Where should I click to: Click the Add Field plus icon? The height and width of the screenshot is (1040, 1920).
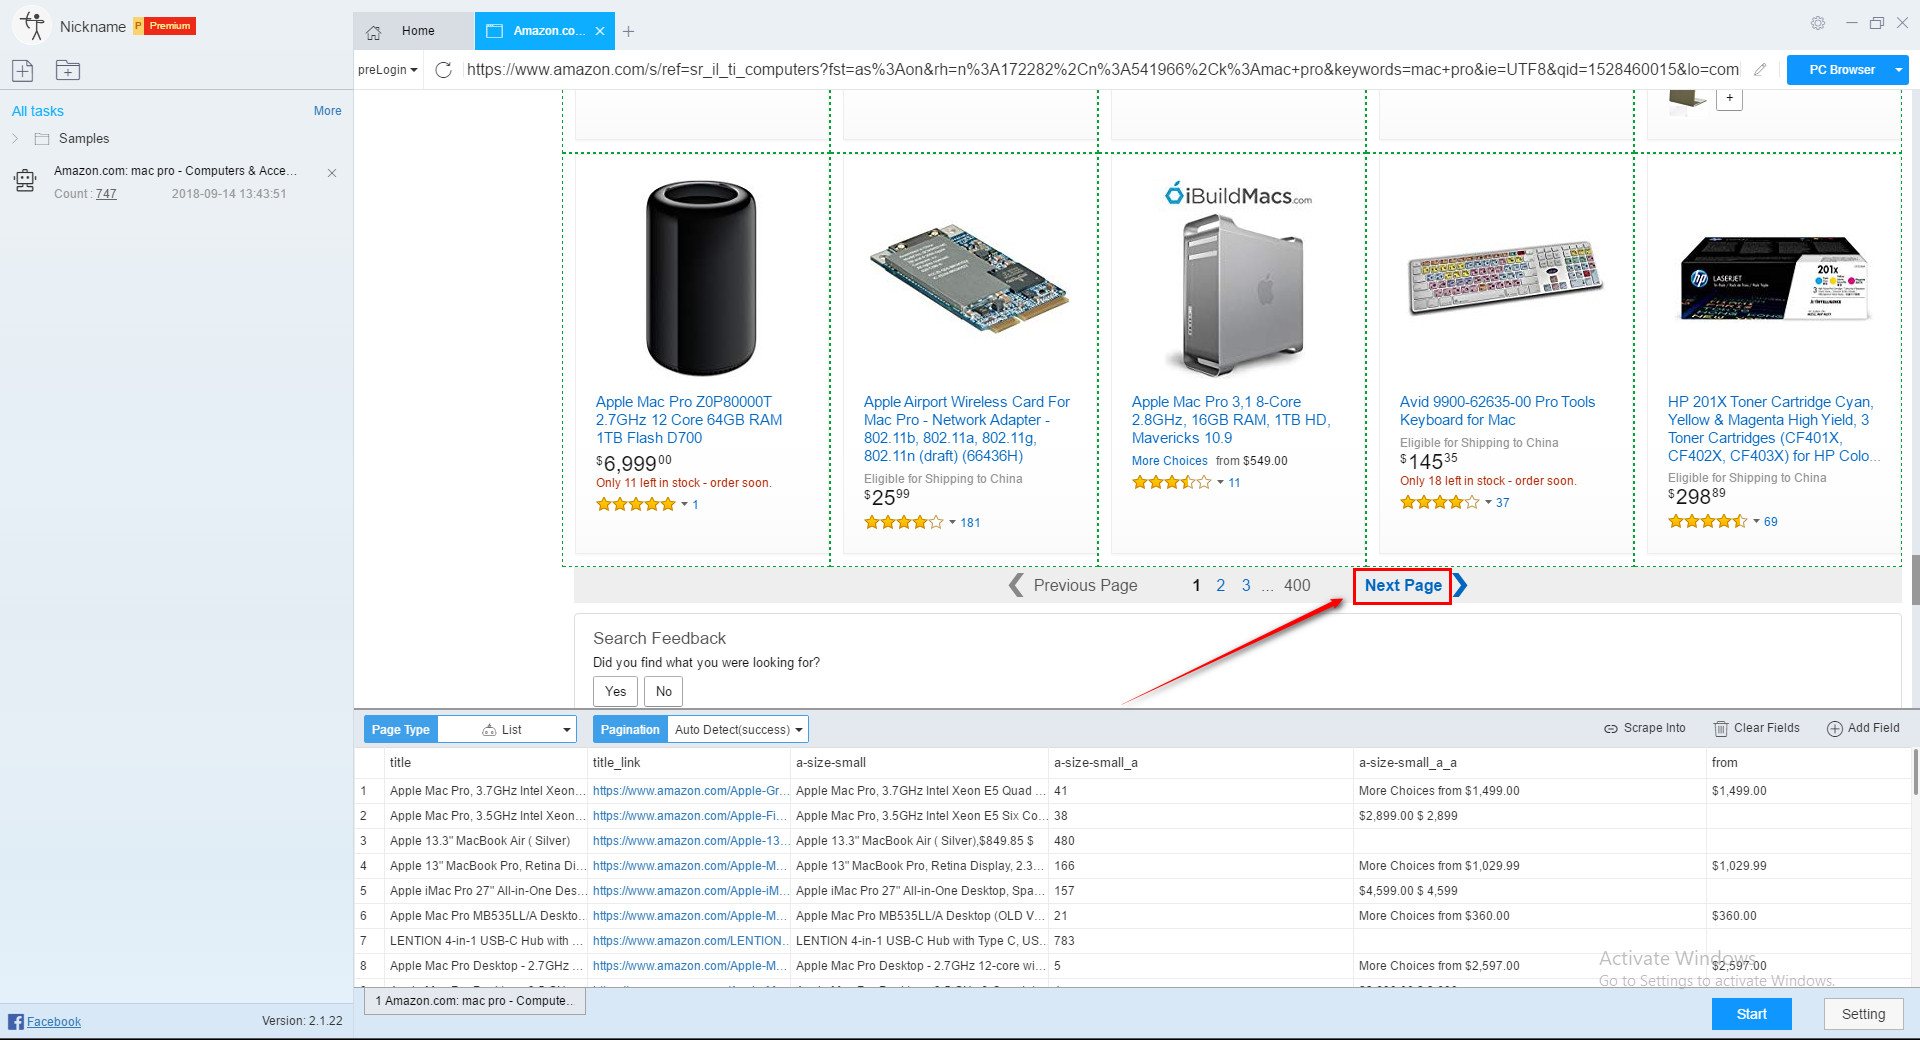tap(1835, 729)
